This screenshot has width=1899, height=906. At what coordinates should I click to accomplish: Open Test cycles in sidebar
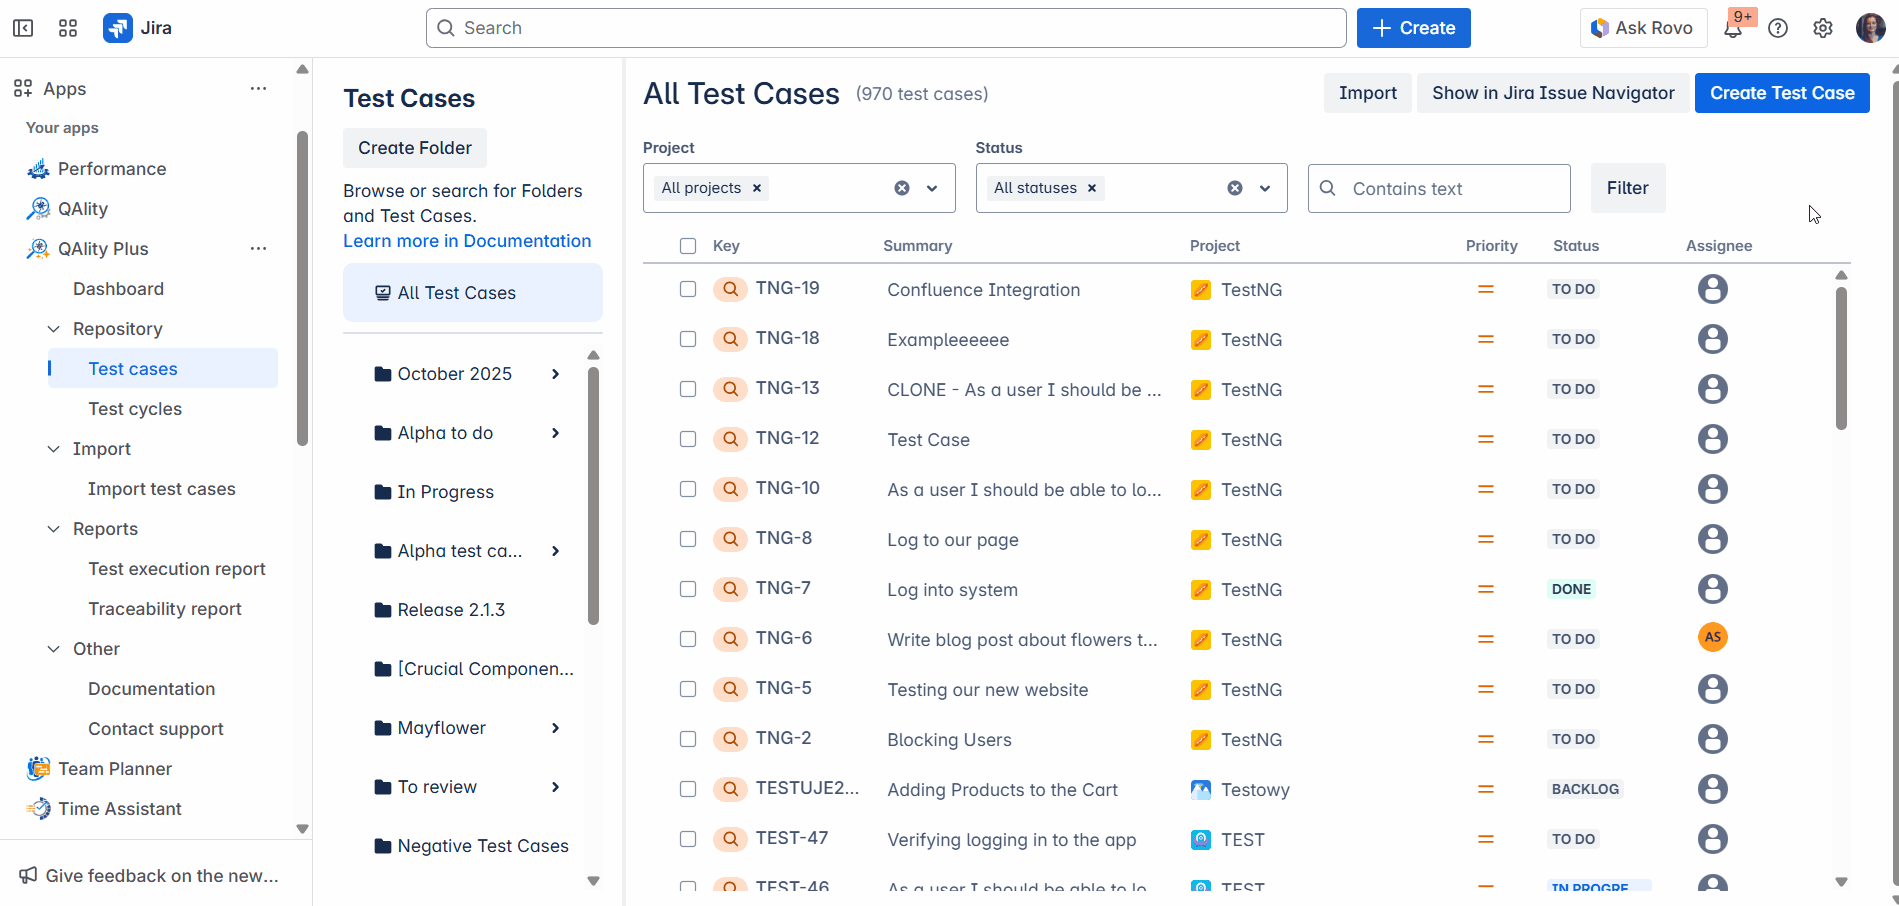pos(135,409)
